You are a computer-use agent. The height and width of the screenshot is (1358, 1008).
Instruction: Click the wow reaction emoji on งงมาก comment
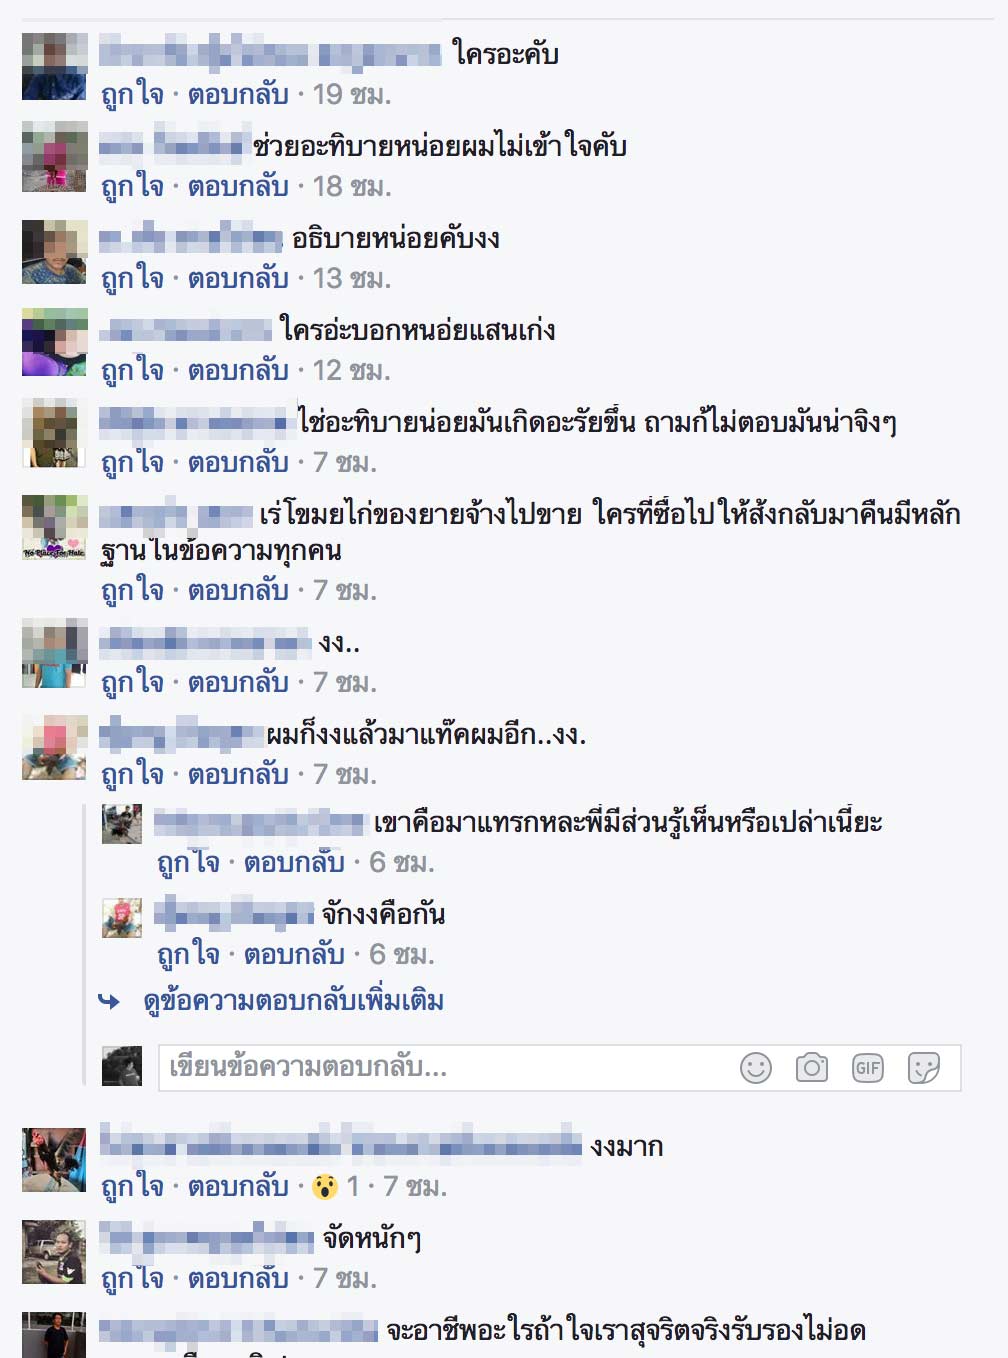pyautogui.click(x=325, y=1187)
